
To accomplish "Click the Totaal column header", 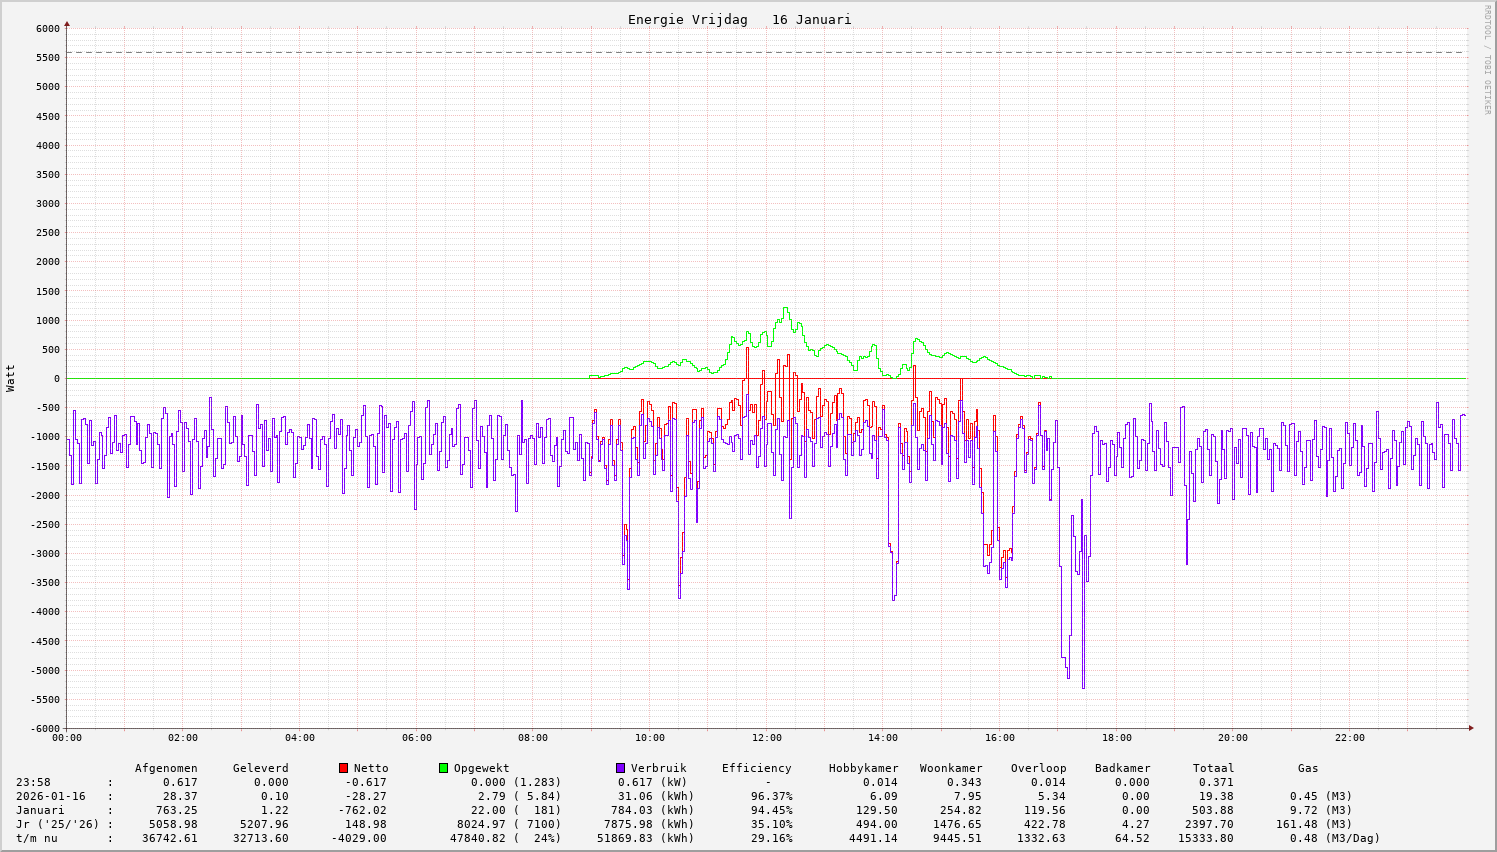I will pyautogui.click(x=1213, y=768).
